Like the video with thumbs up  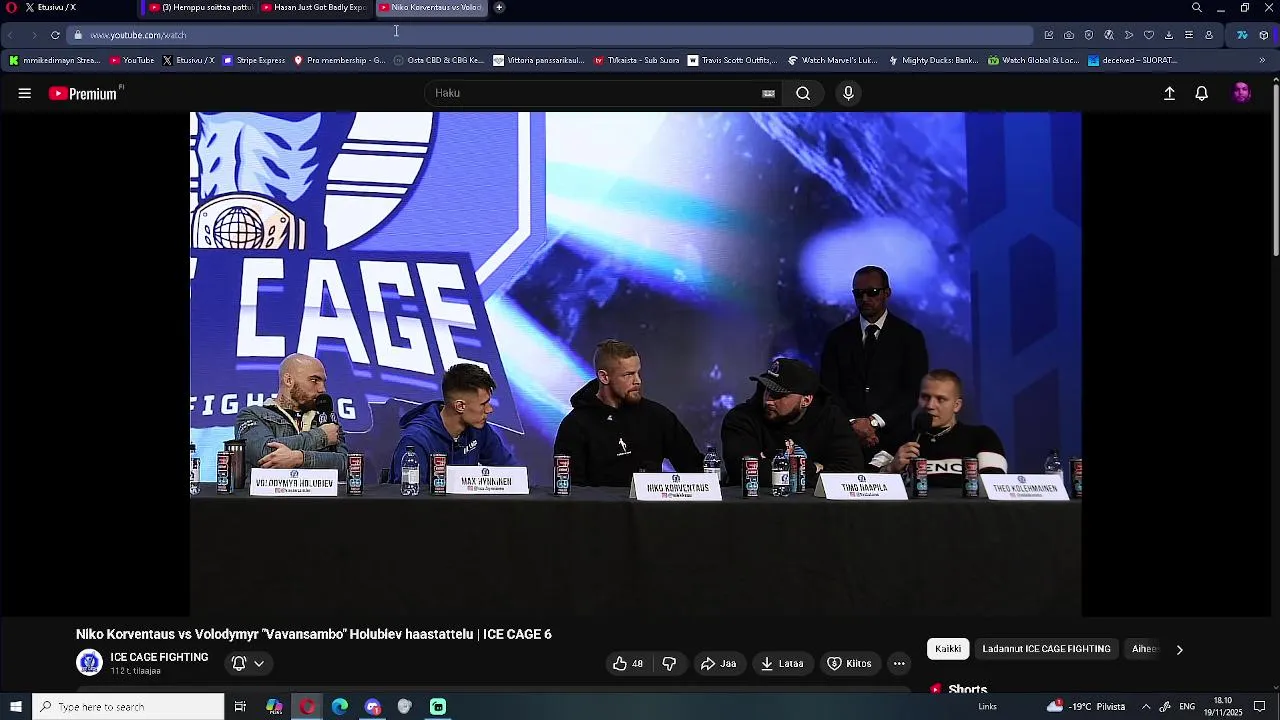628,663
